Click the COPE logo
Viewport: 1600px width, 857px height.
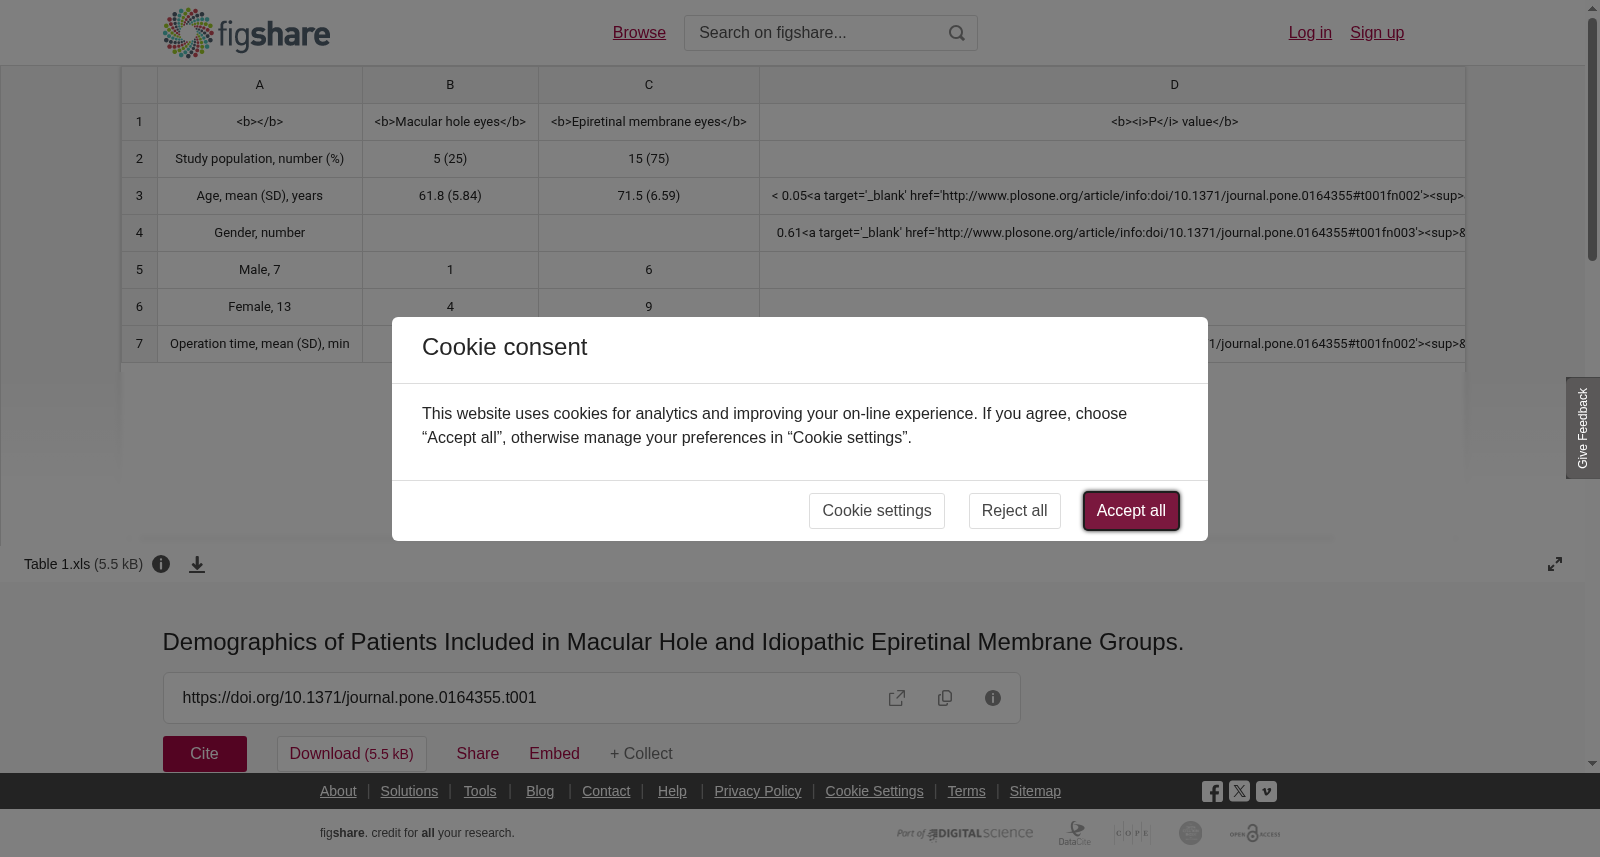(1133, 833)
